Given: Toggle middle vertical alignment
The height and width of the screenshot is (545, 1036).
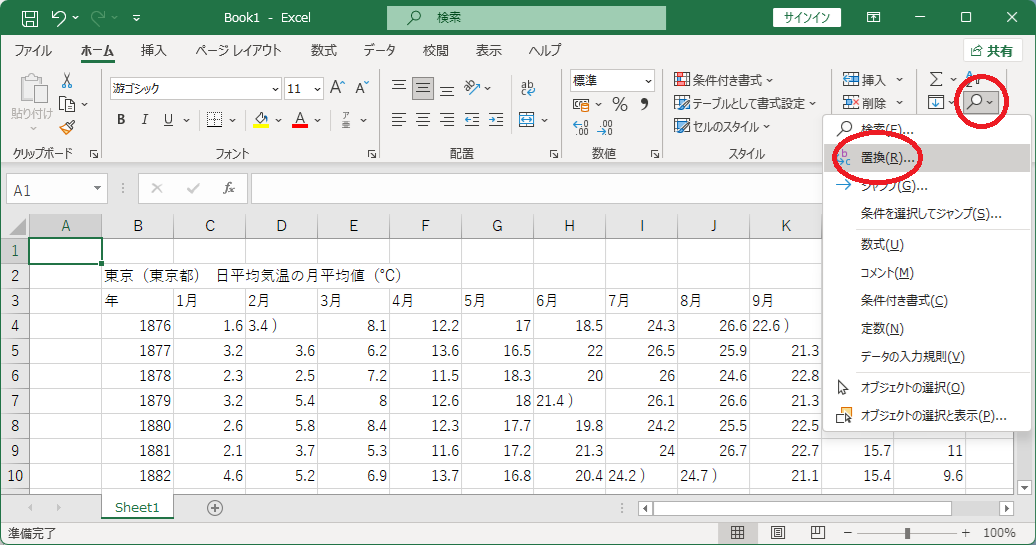Looking at the screenshot, I should (x=423, y=87).
